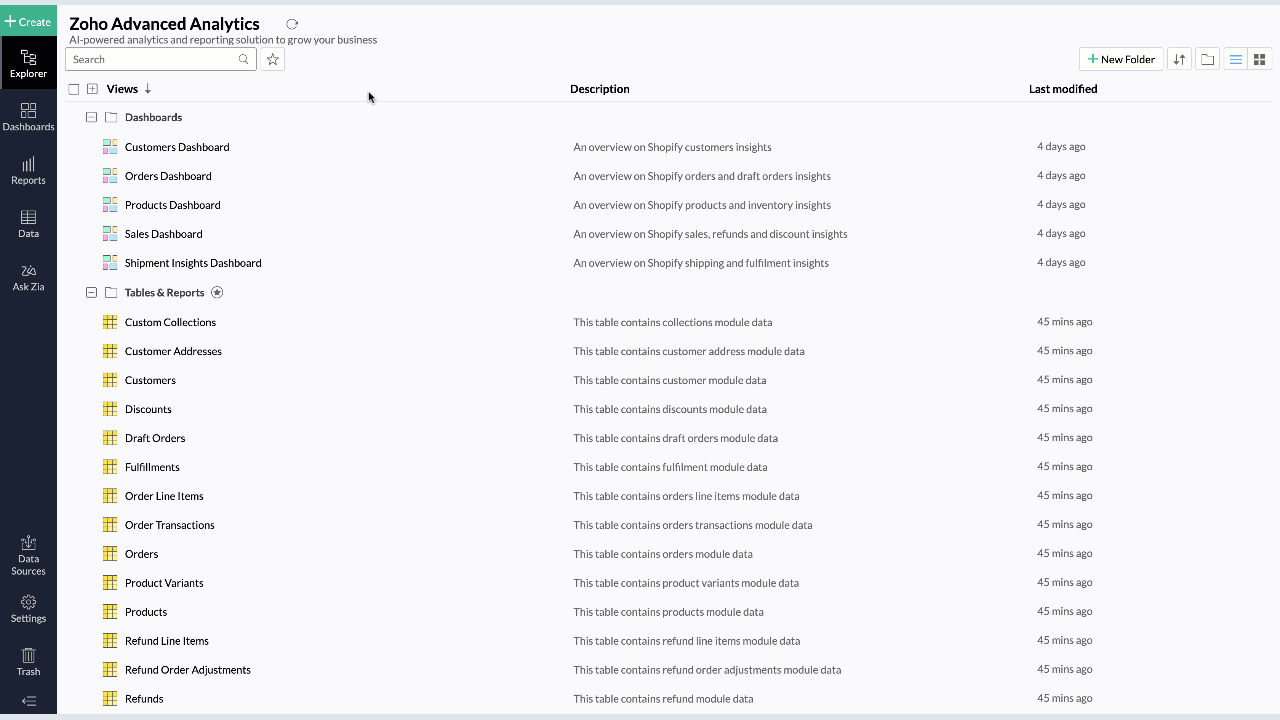This screenshot has height=720, width=1280.
Task: Open the Trash in the sidebar
Action: (28, 662)
